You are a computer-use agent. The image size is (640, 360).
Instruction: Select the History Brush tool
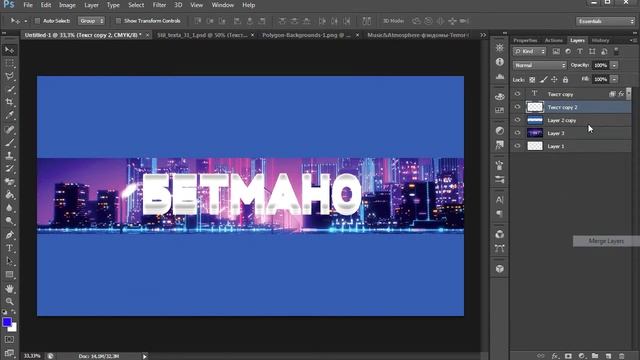coord(10,169)
